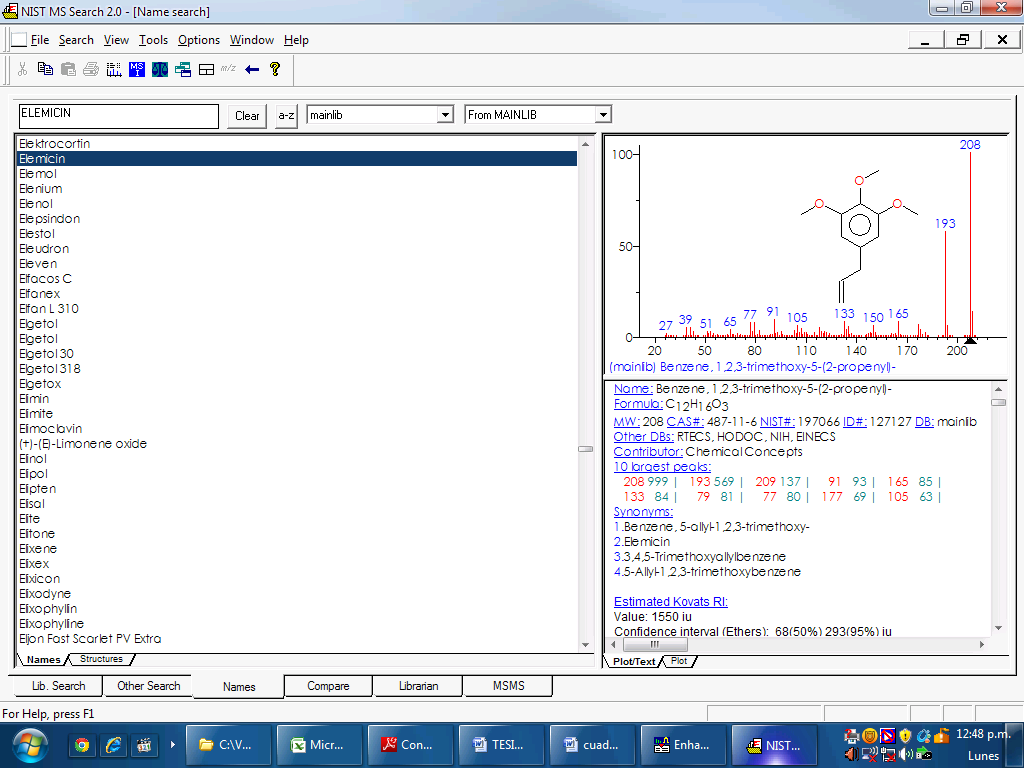Switch to the Structures tab under name list
This screenshot has width=1024, height=768.
point(101,659)
